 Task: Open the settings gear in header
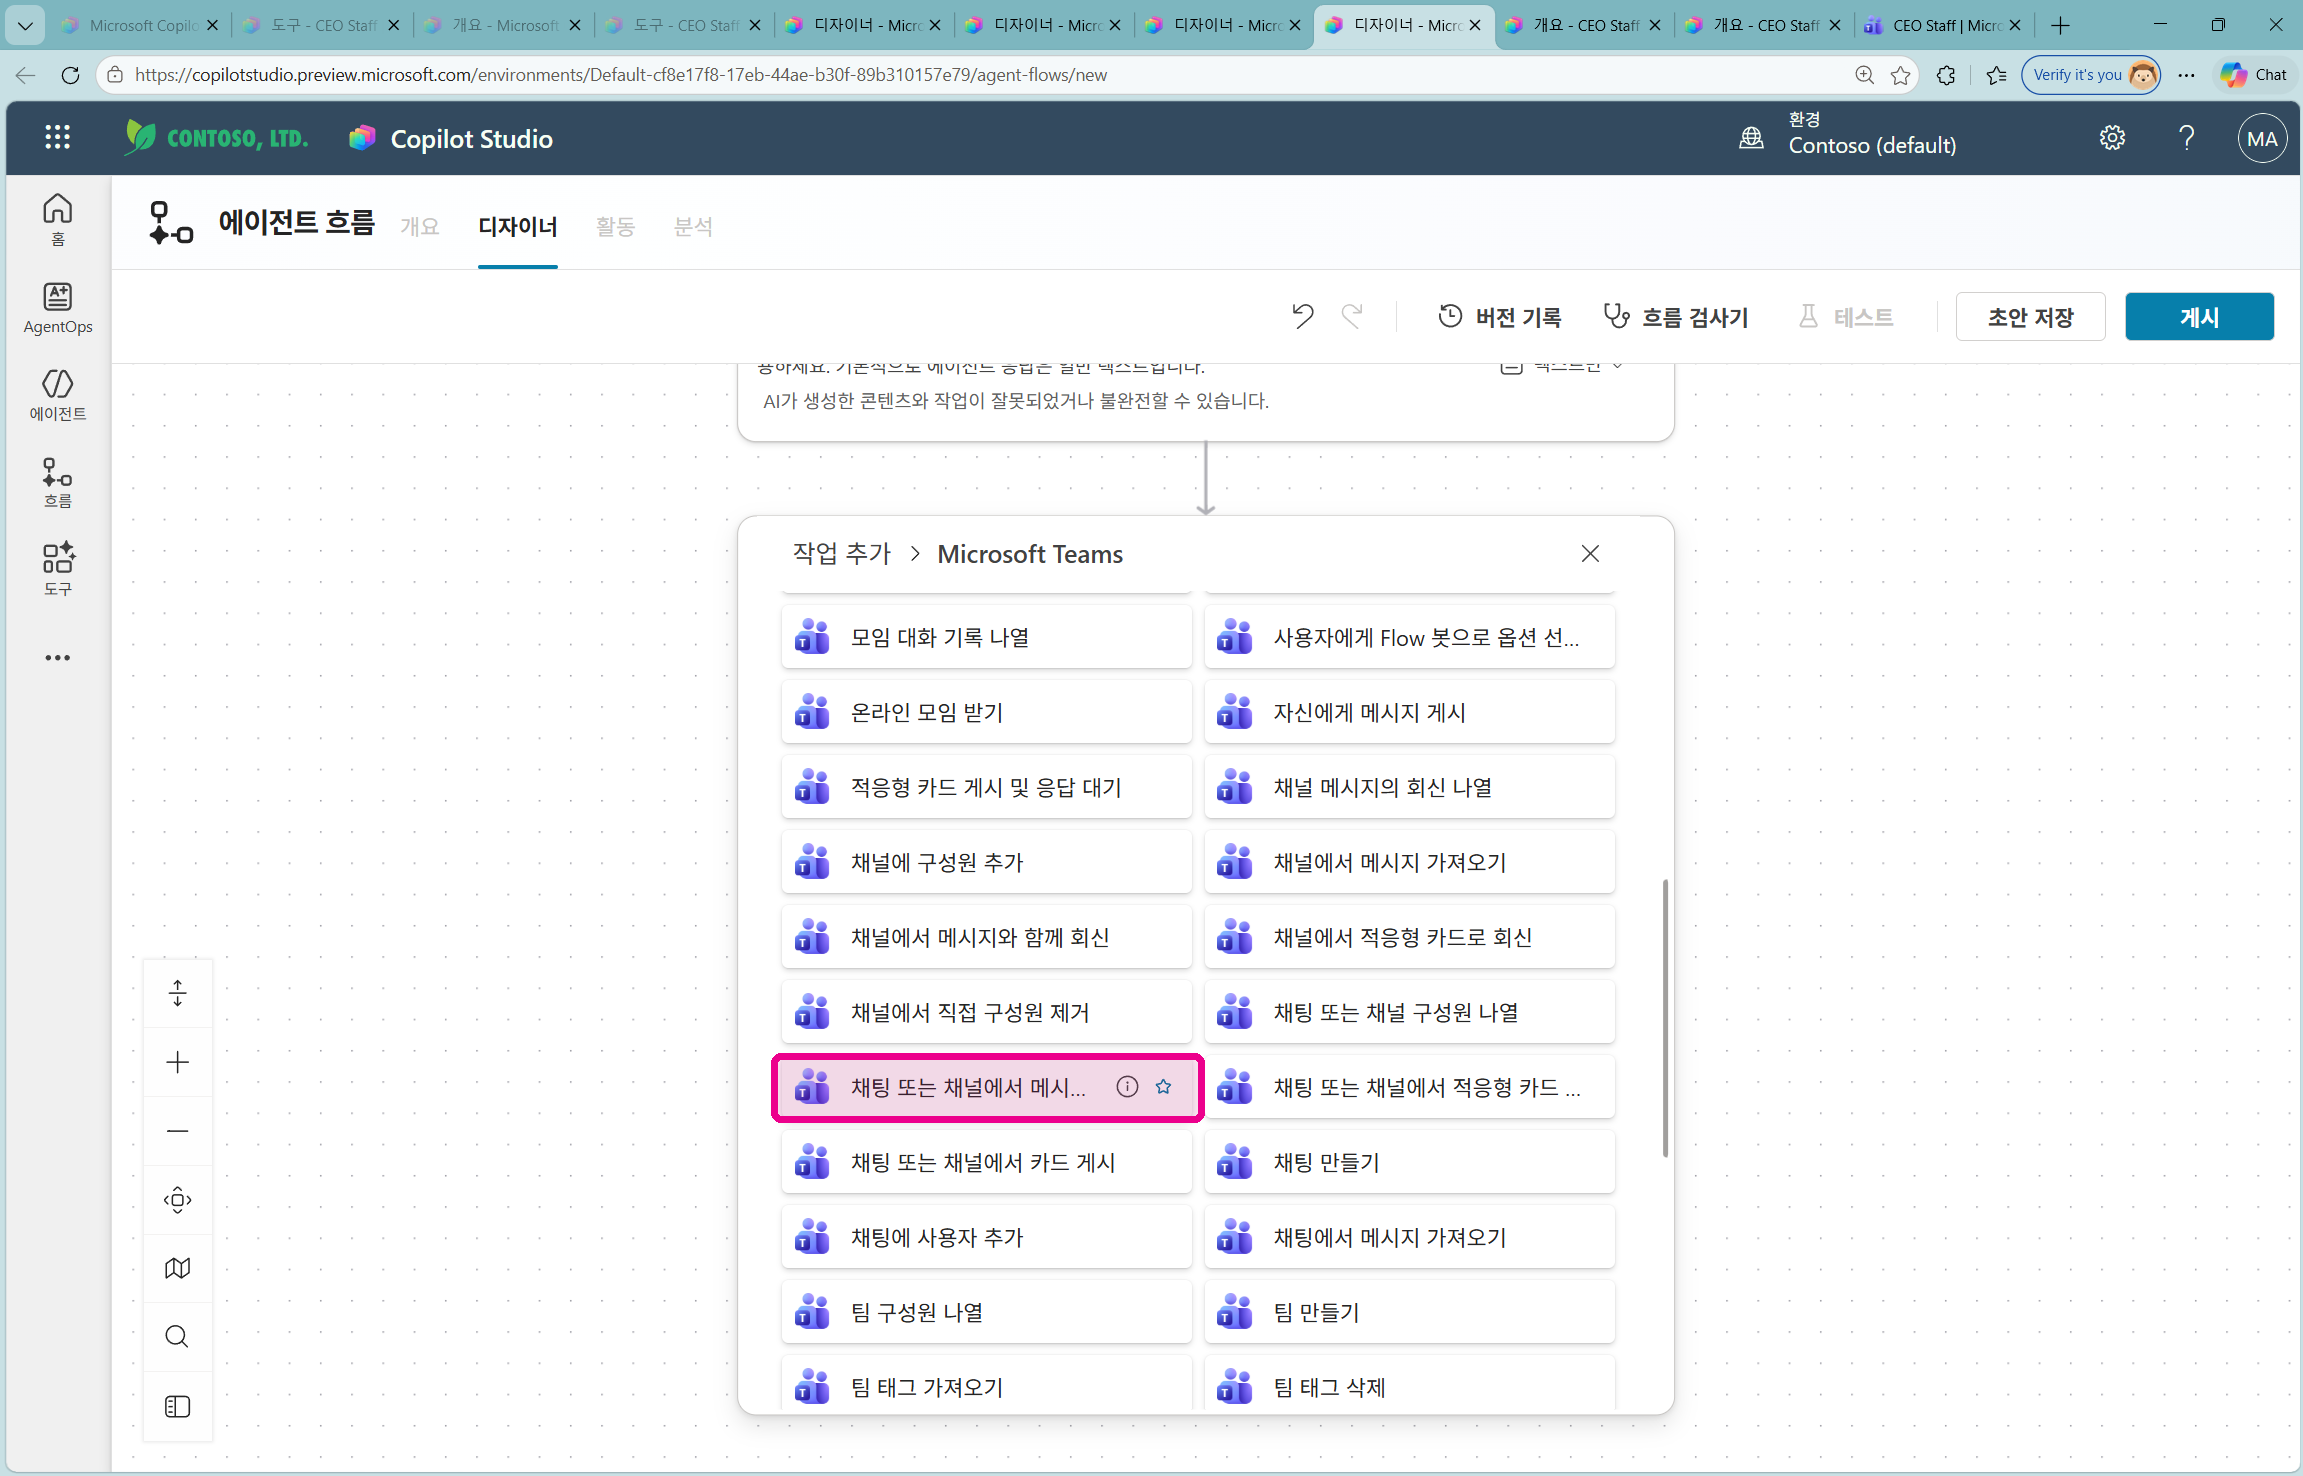pyautogui.click(x=2112, y=138)
